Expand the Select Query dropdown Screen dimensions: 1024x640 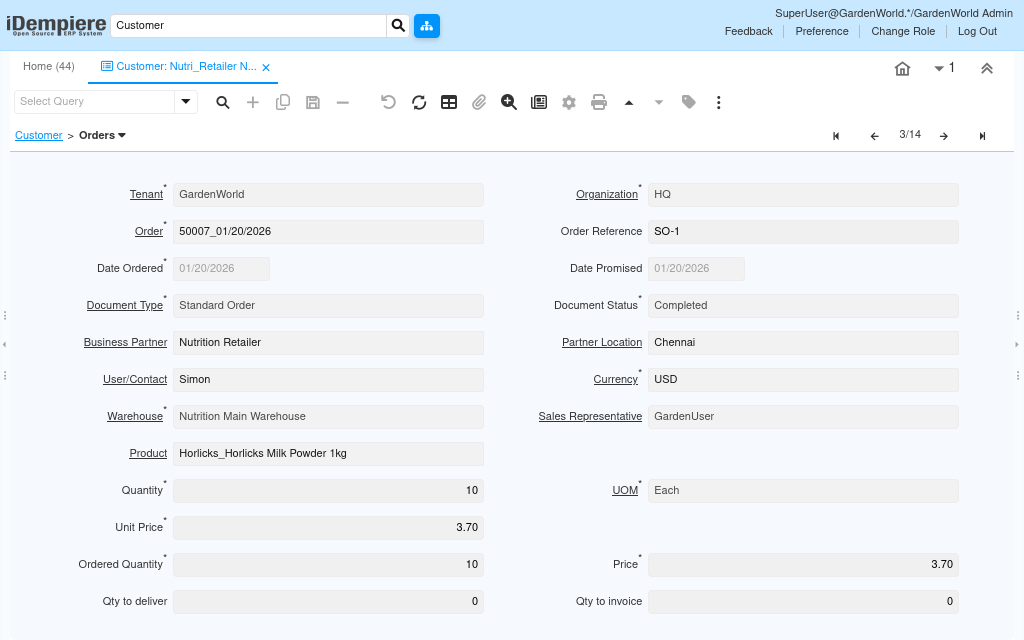point(186,102)
